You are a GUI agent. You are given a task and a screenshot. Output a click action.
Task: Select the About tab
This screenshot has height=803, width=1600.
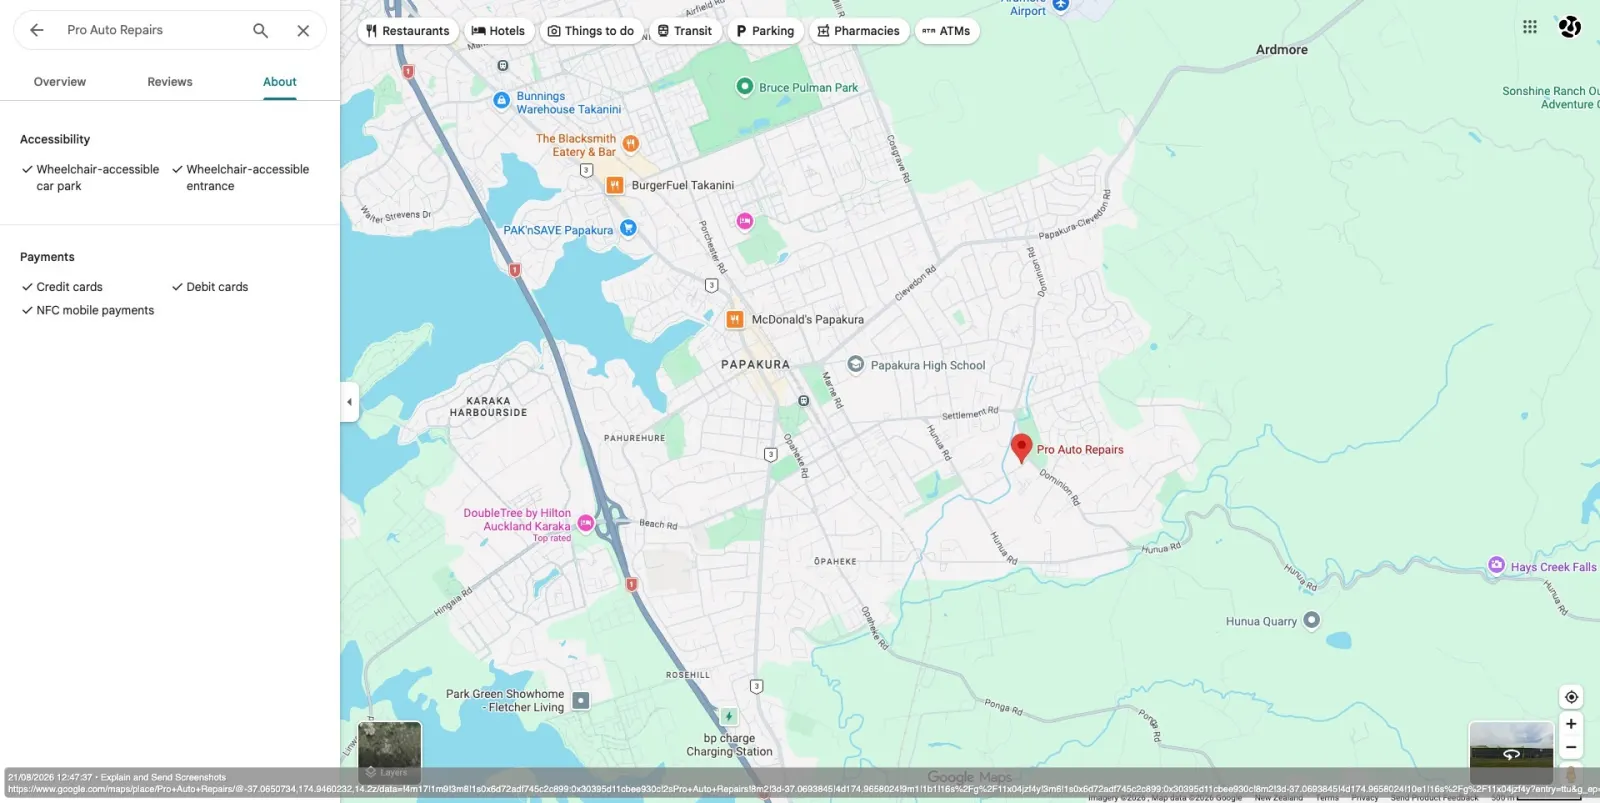[x=280, y=82]
